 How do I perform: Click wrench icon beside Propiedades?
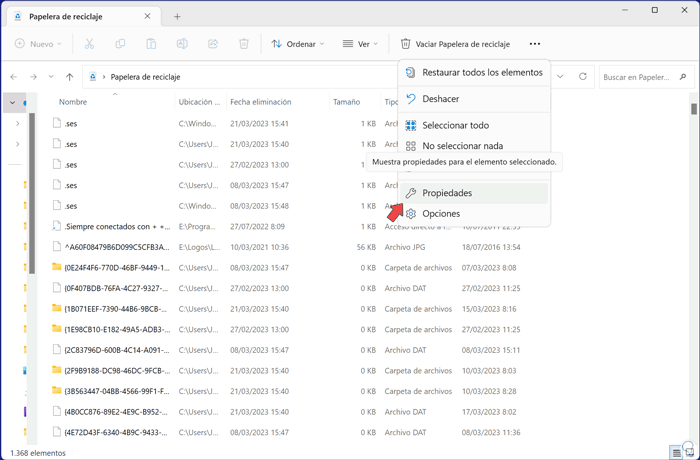(411, 193)
